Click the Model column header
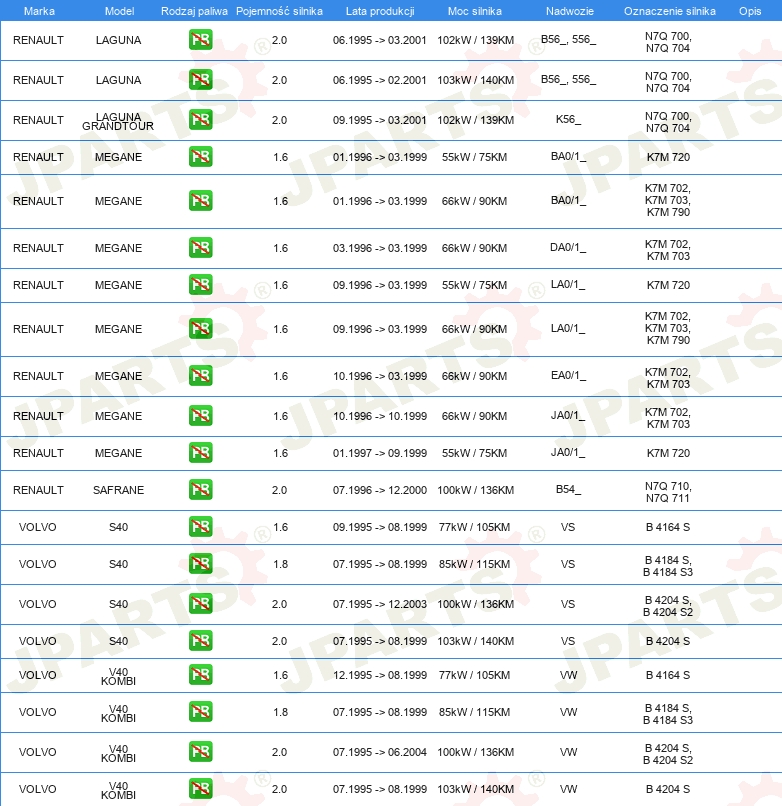Image resolution: width=782 pixels, height=806 pixels. [118, 10]
